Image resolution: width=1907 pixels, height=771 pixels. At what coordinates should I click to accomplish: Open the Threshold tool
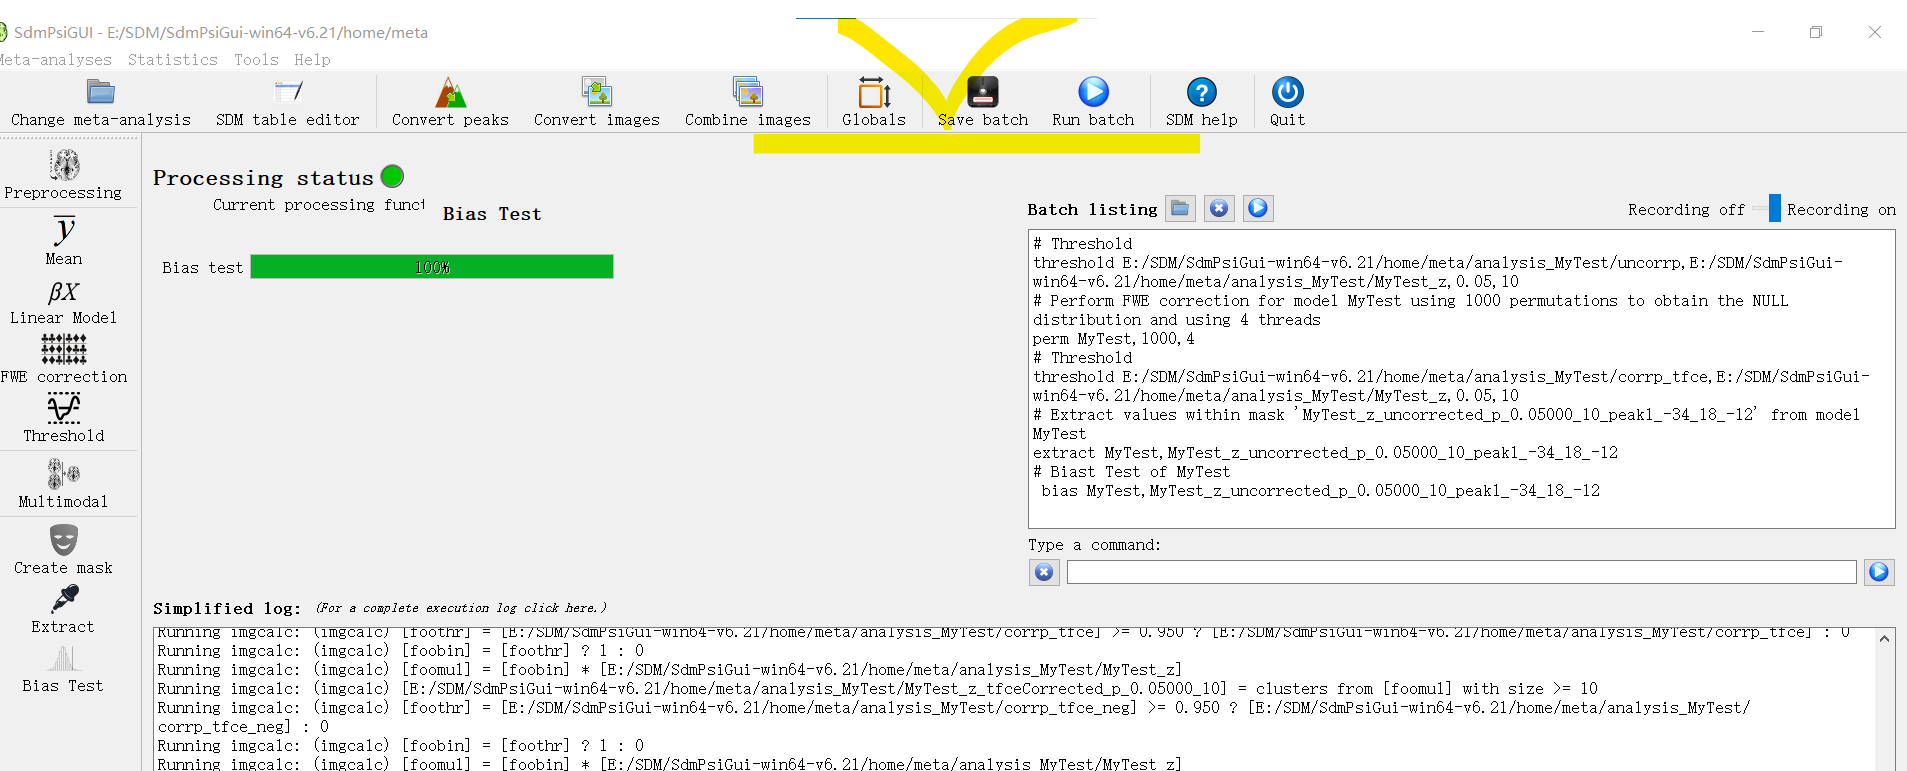[x=64, y=417]
